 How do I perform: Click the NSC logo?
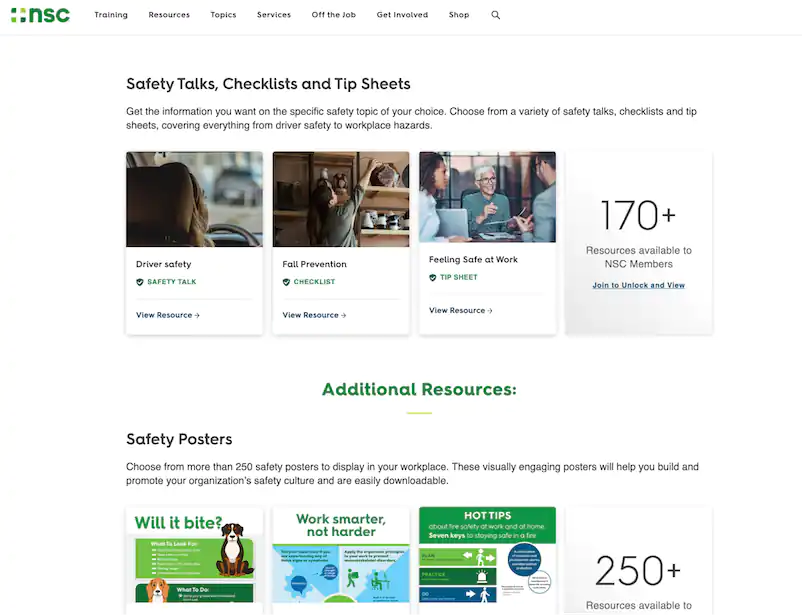click(x=40, y=15)
